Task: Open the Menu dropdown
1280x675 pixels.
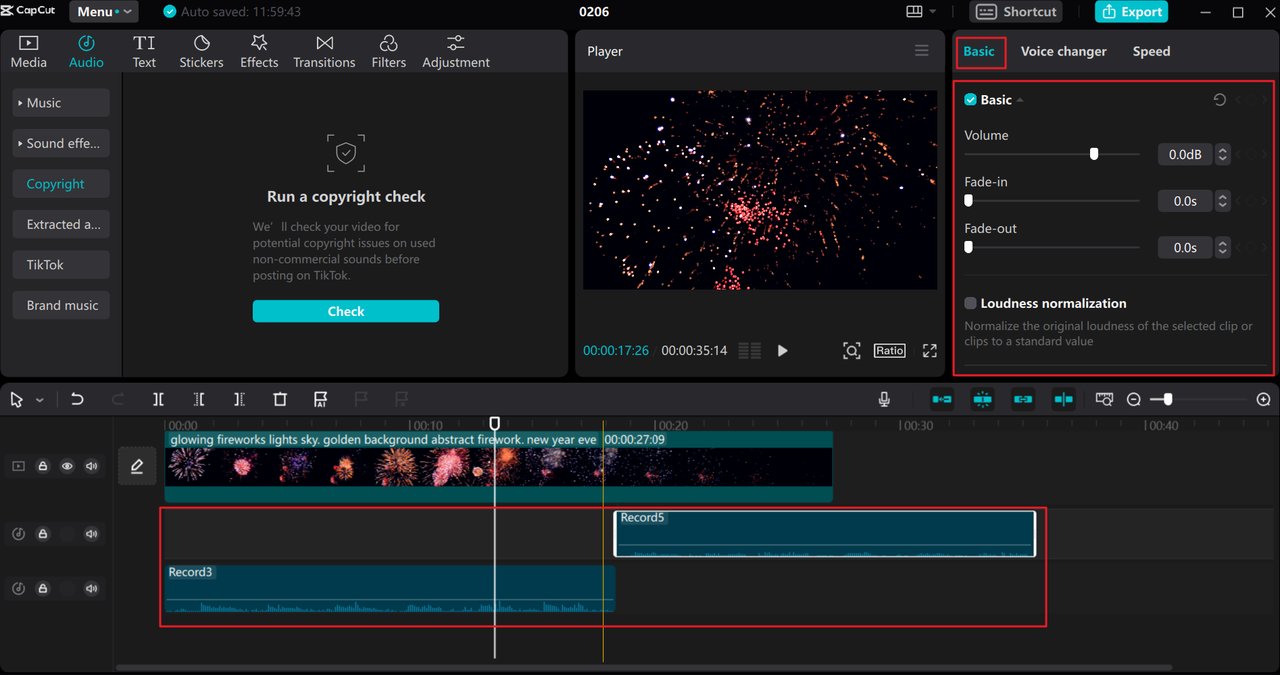Action: [104, 12]
